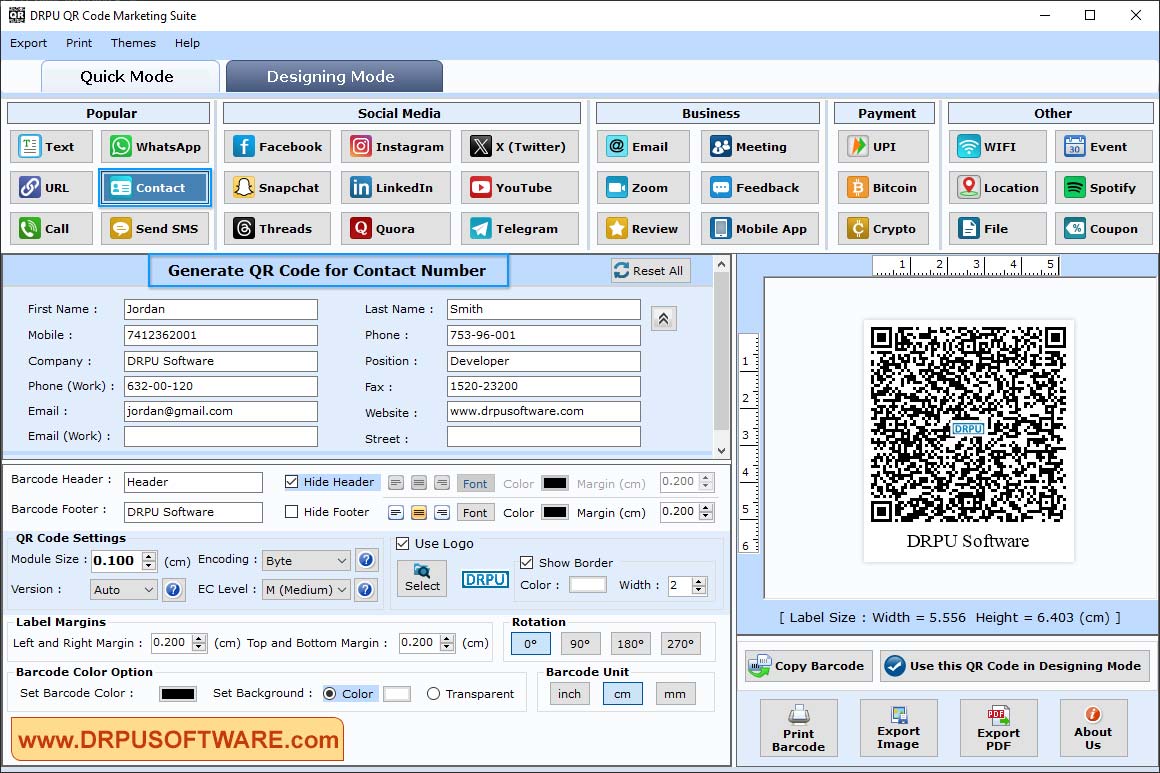Open the Print menu
This screenshot has height=773, width=1160.
[79, 43]
